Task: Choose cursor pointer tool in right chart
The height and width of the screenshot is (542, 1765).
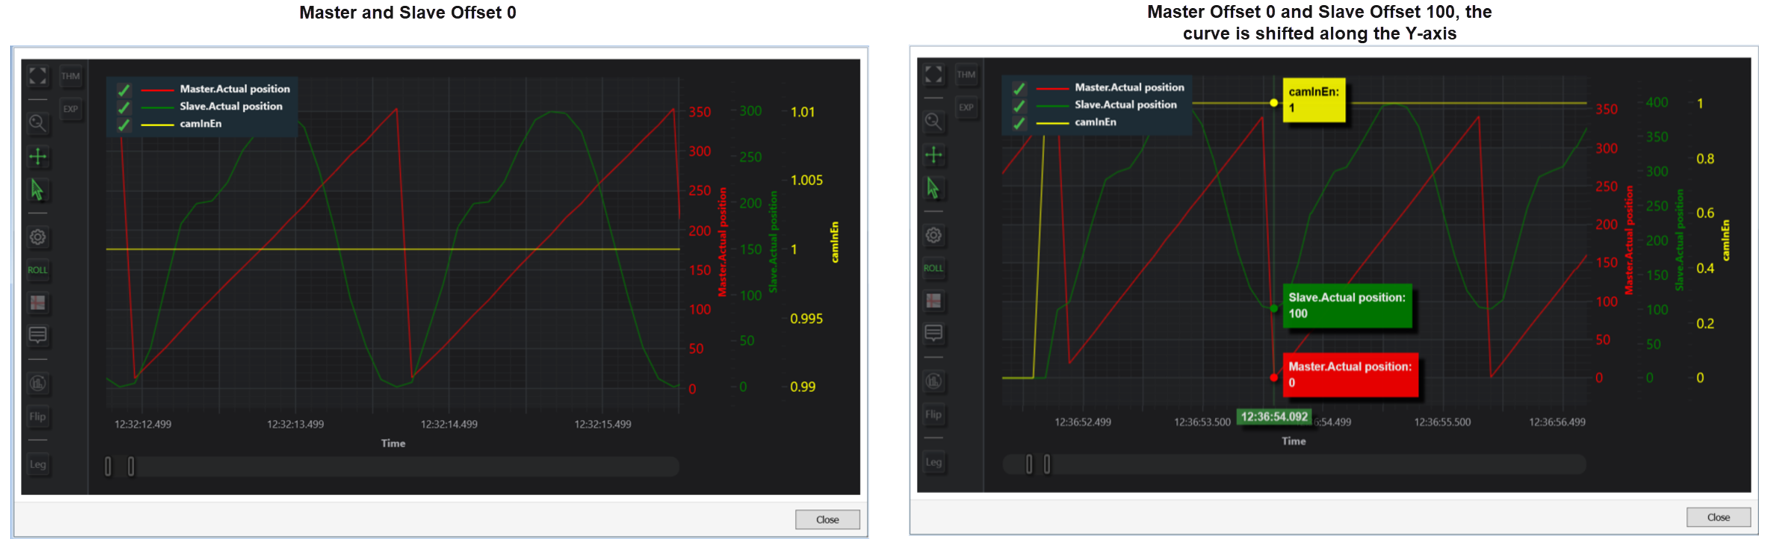Action: coord(933,188)
